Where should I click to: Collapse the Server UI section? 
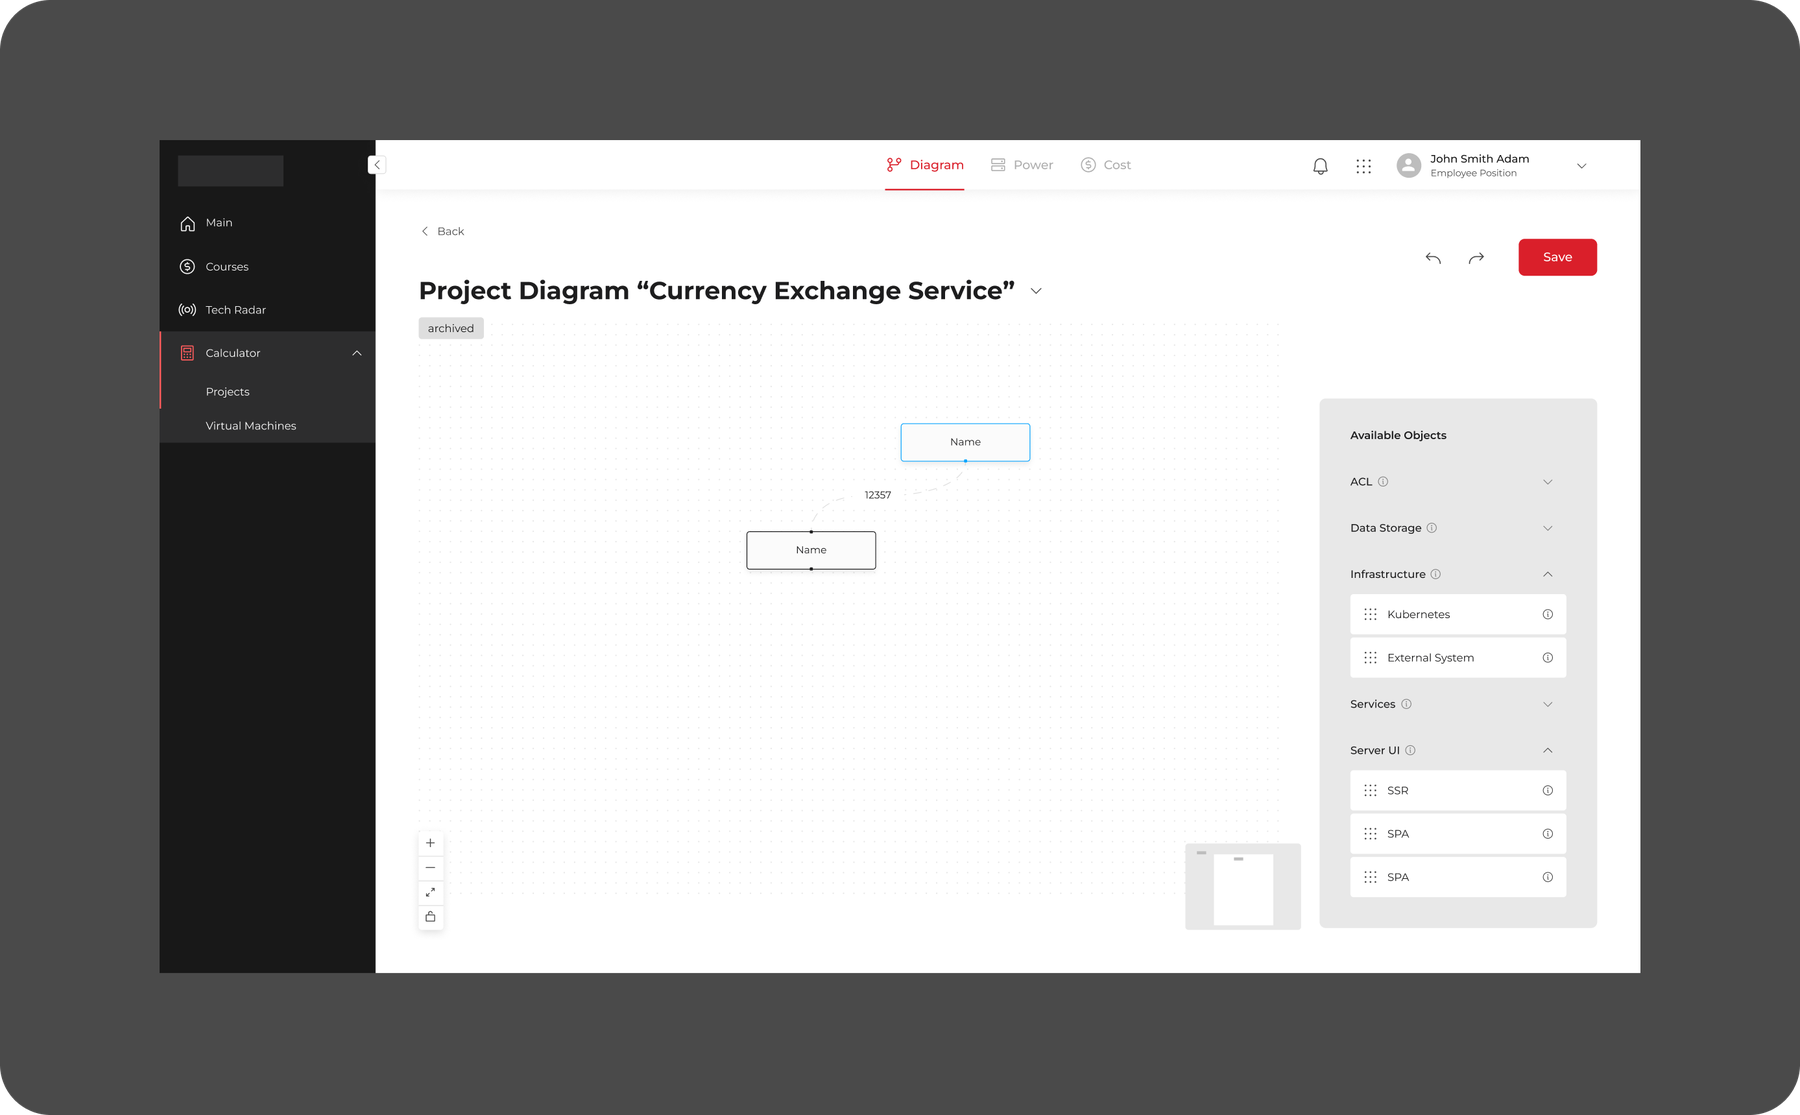(x=1547, y=751)
